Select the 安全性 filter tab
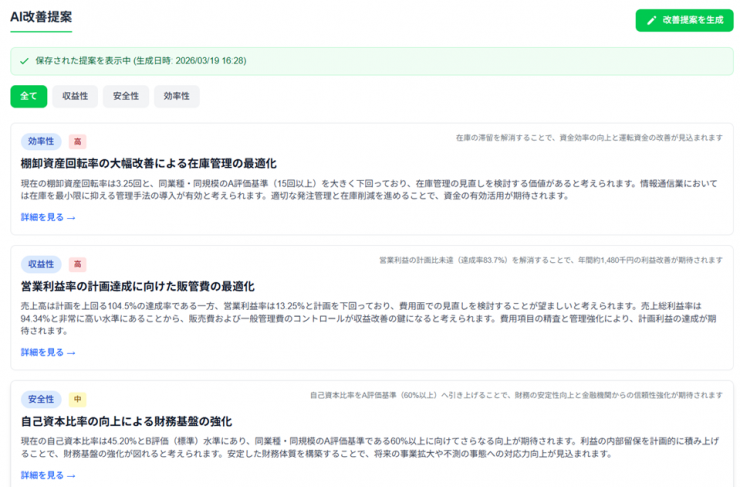The image size is (740, 487). tap(126, 96)
